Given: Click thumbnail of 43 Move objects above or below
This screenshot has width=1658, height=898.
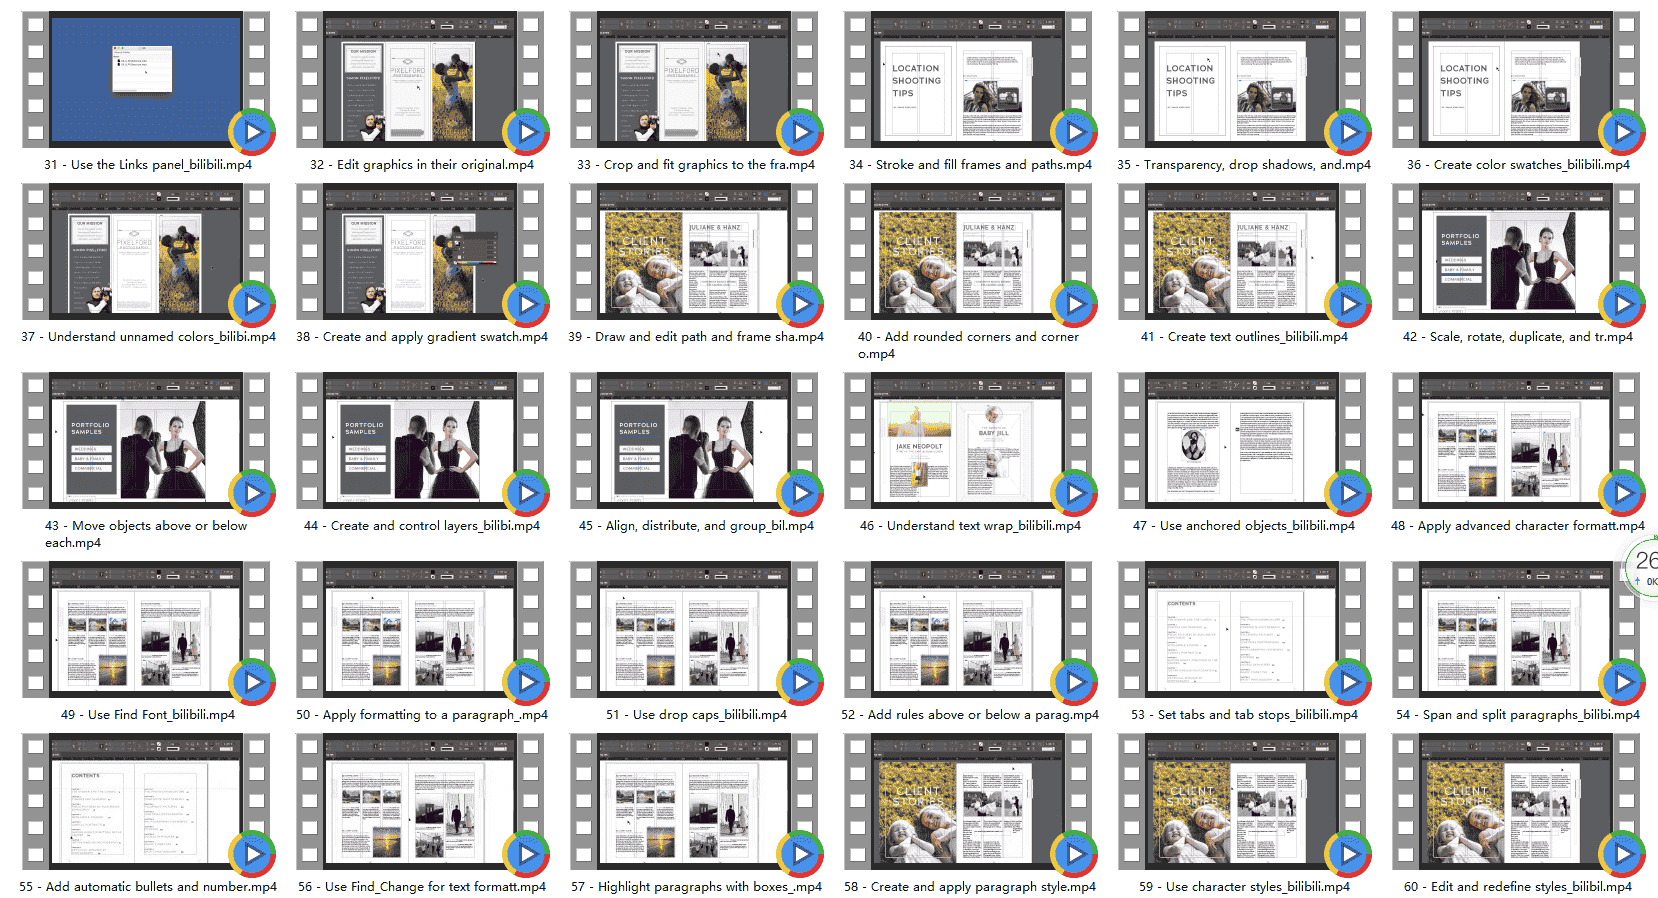Looking at the screenshot, I should 146,441.
